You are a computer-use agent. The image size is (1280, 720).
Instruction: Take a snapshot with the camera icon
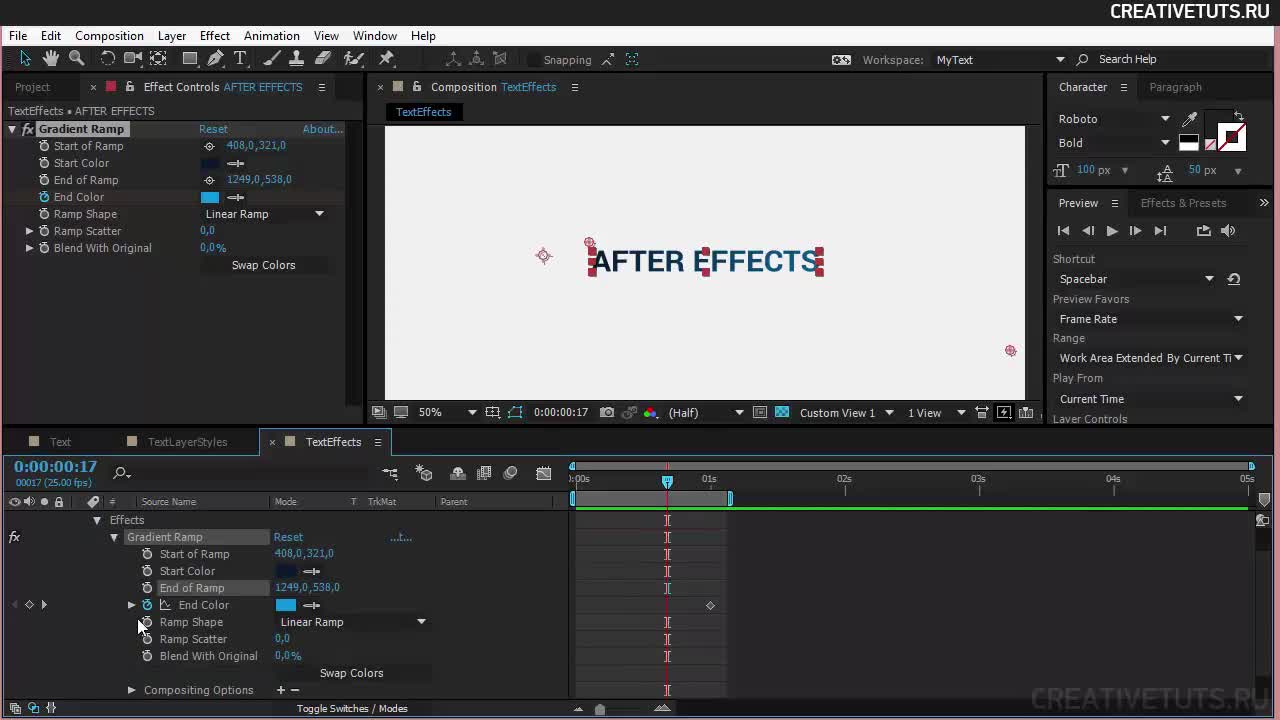[607, 412]
